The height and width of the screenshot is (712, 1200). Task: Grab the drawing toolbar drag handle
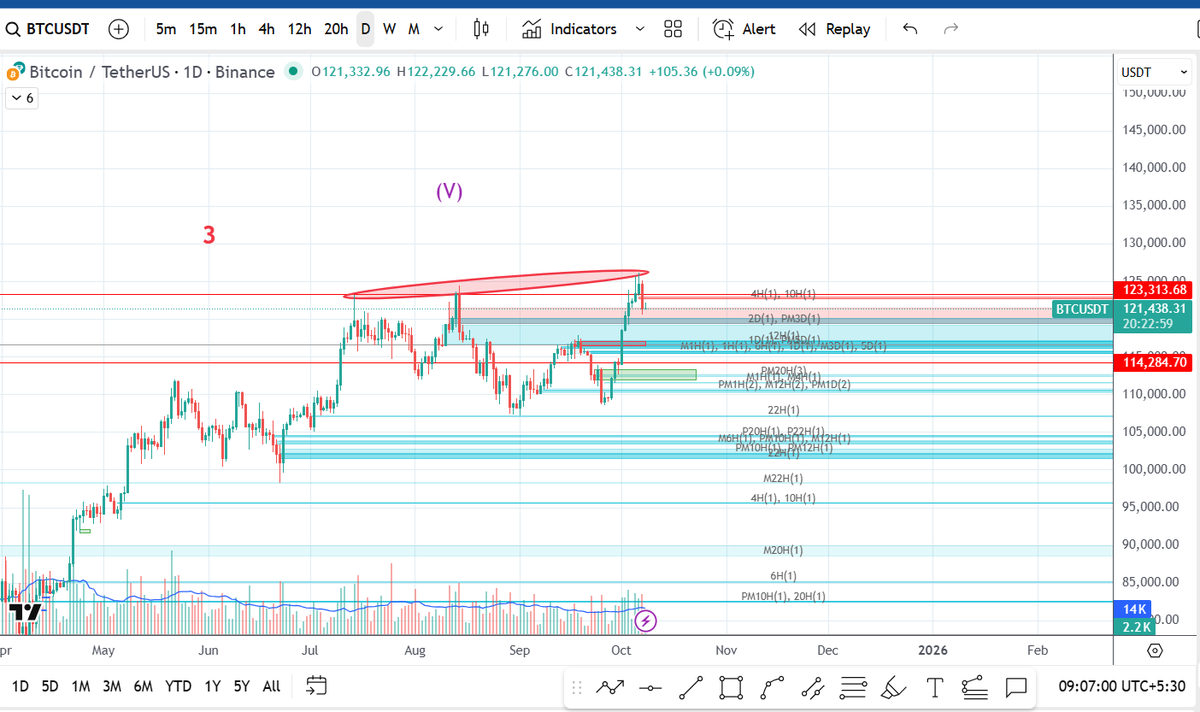577,688
